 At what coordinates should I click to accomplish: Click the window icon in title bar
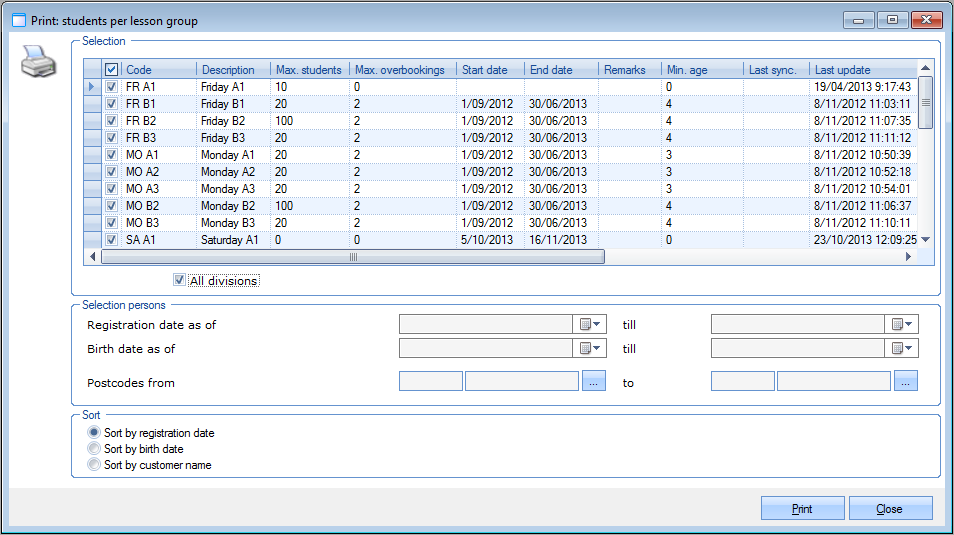(x=18, y=20)
